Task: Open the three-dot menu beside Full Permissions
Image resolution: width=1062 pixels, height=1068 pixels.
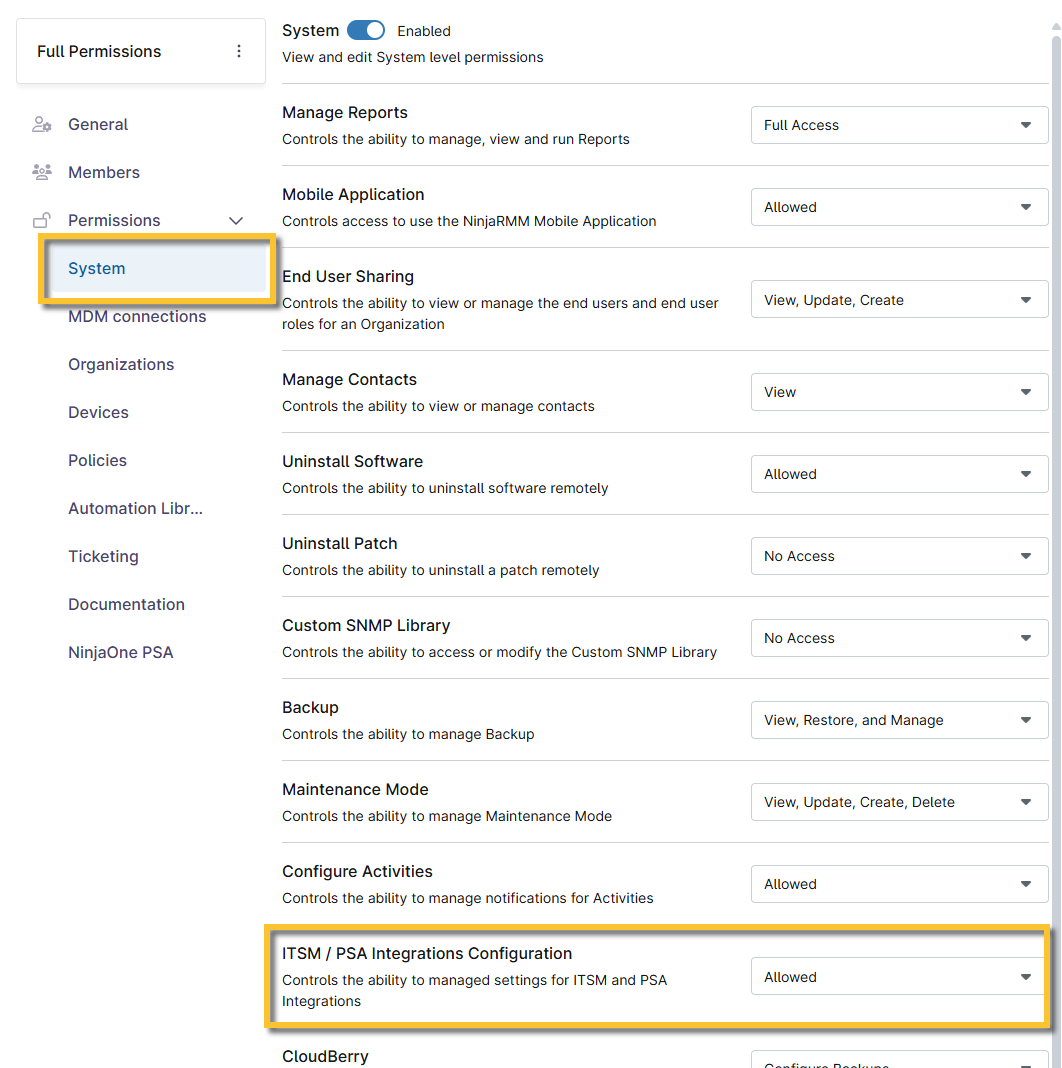Action: click(x=239, y=51)
